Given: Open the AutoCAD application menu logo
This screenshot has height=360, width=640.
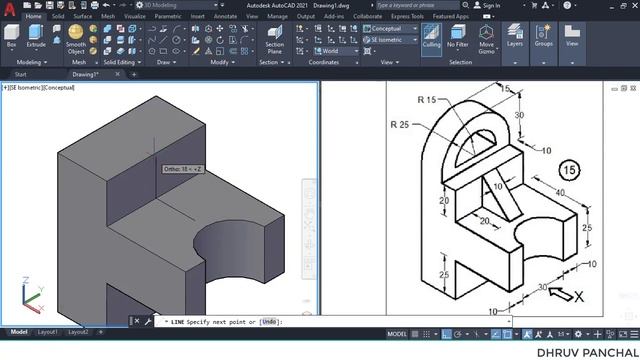Looking at the screenshot, I should [9, 9].
